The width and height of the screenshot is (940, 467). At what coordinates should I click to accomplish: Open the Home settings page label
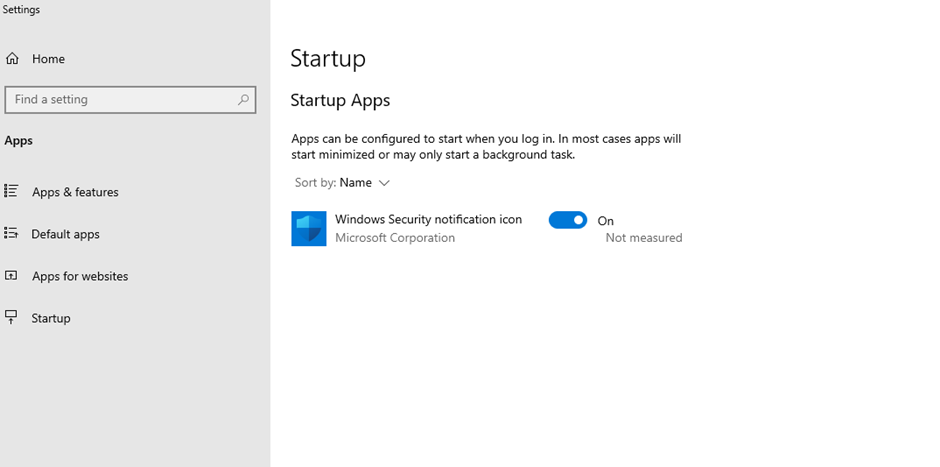pos(49,59)
